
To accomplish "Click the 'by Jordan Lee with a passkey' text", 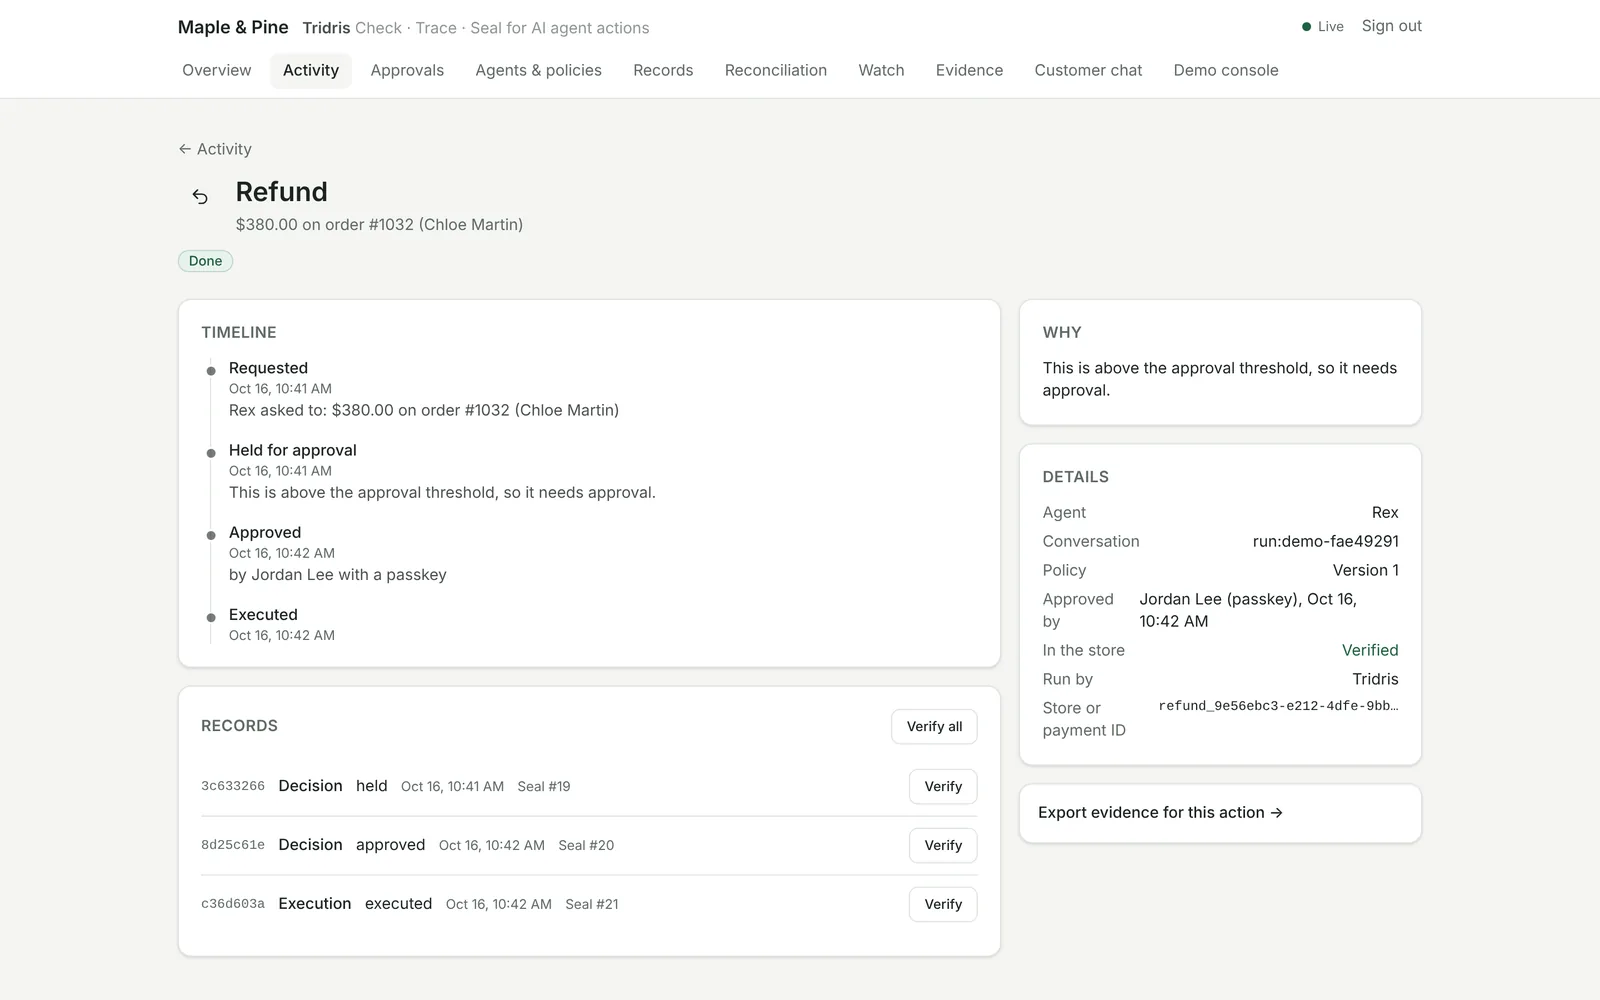I will coord(338,575).
